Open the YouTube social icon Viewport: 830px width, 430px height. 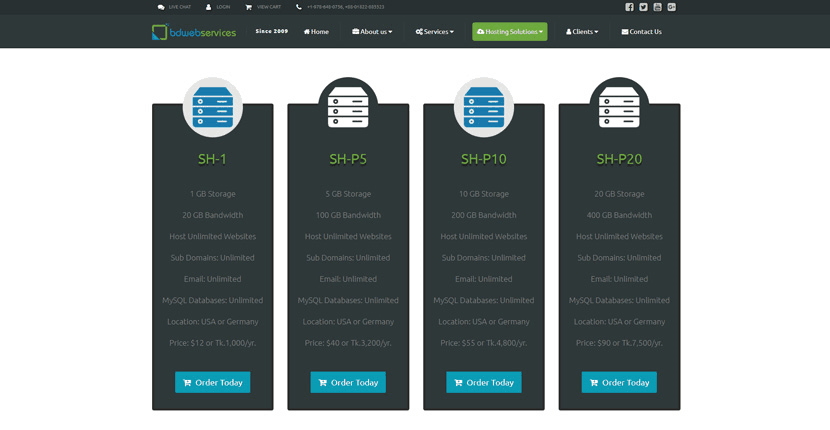[657, 7]
